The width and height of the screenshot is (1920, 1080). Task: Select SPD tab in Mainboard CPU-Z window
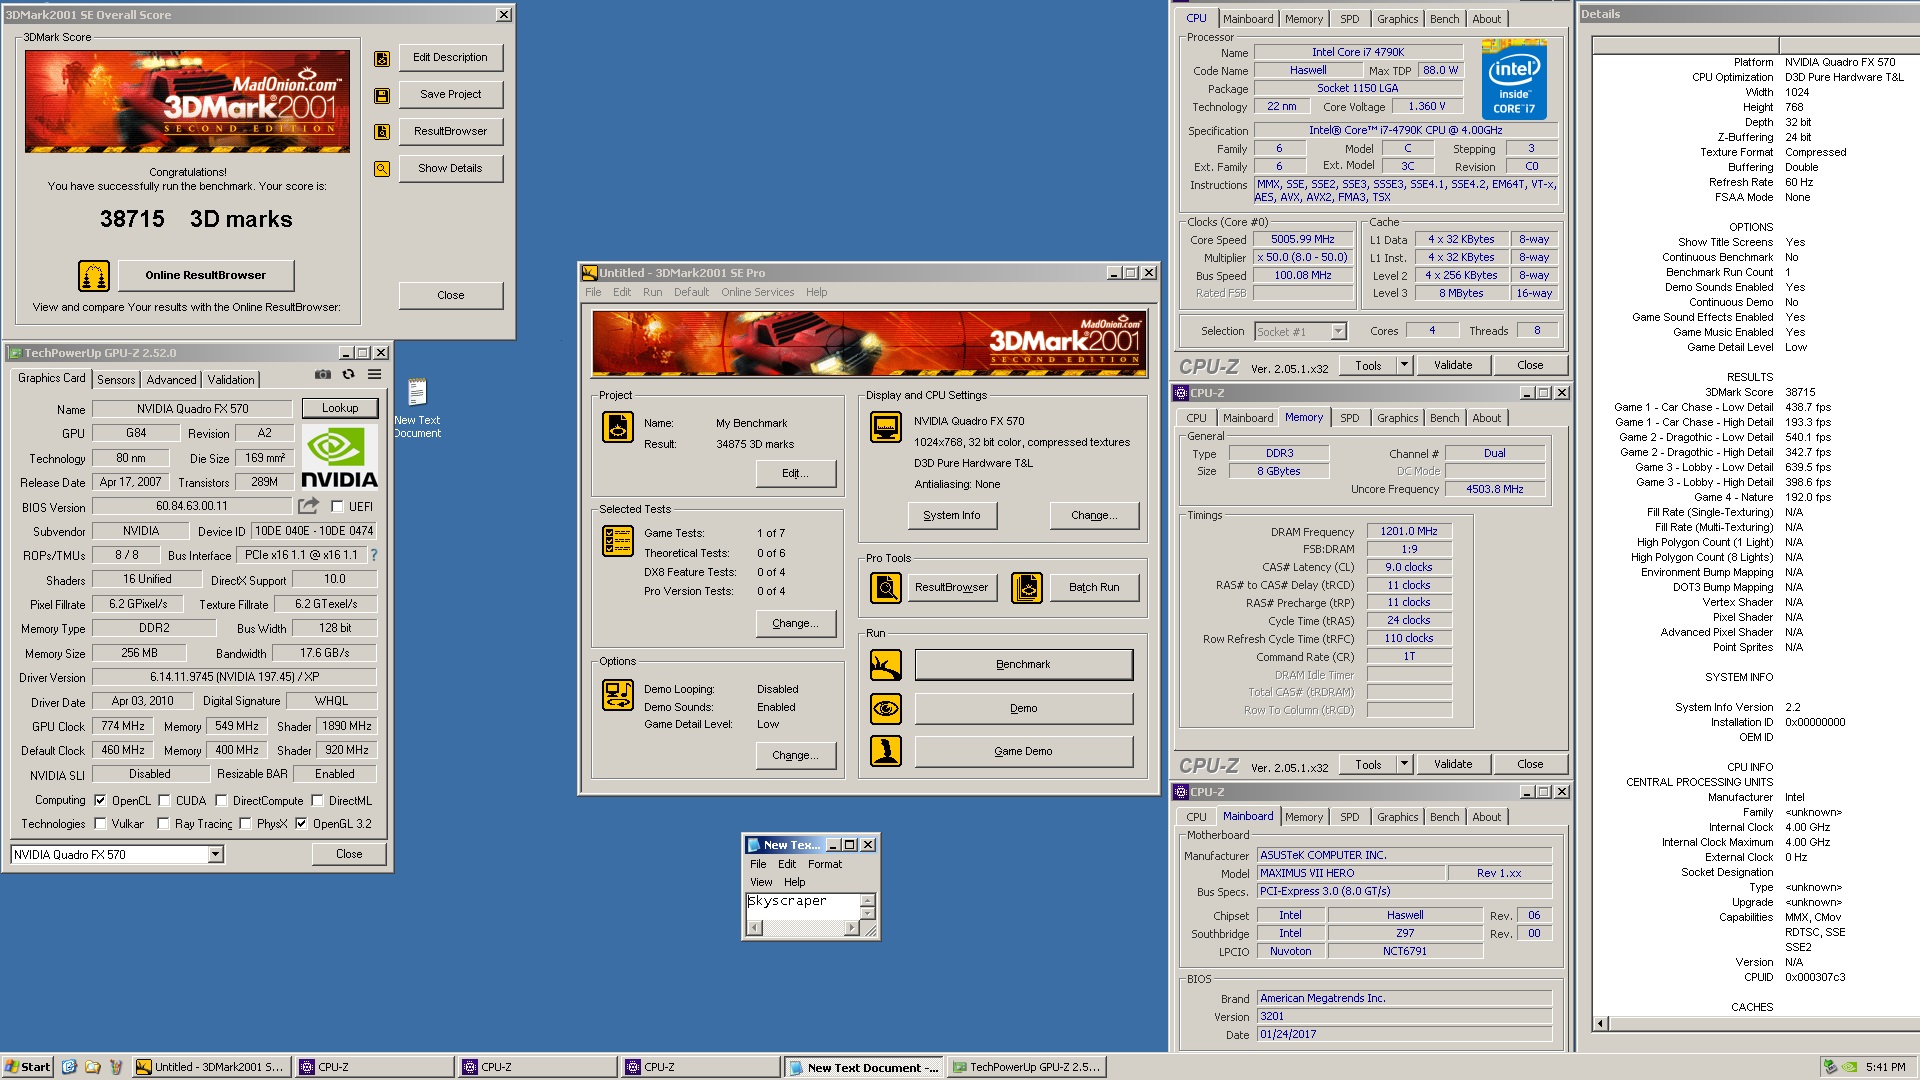coord(1349,817)
